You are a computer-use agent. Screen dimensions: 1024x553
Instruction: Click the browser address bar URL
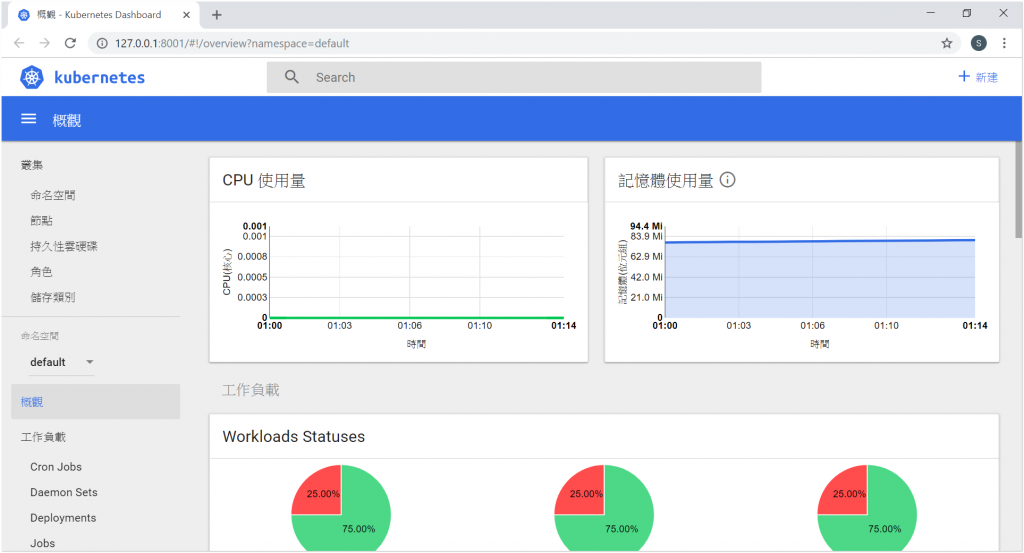[x=232, y=43]
